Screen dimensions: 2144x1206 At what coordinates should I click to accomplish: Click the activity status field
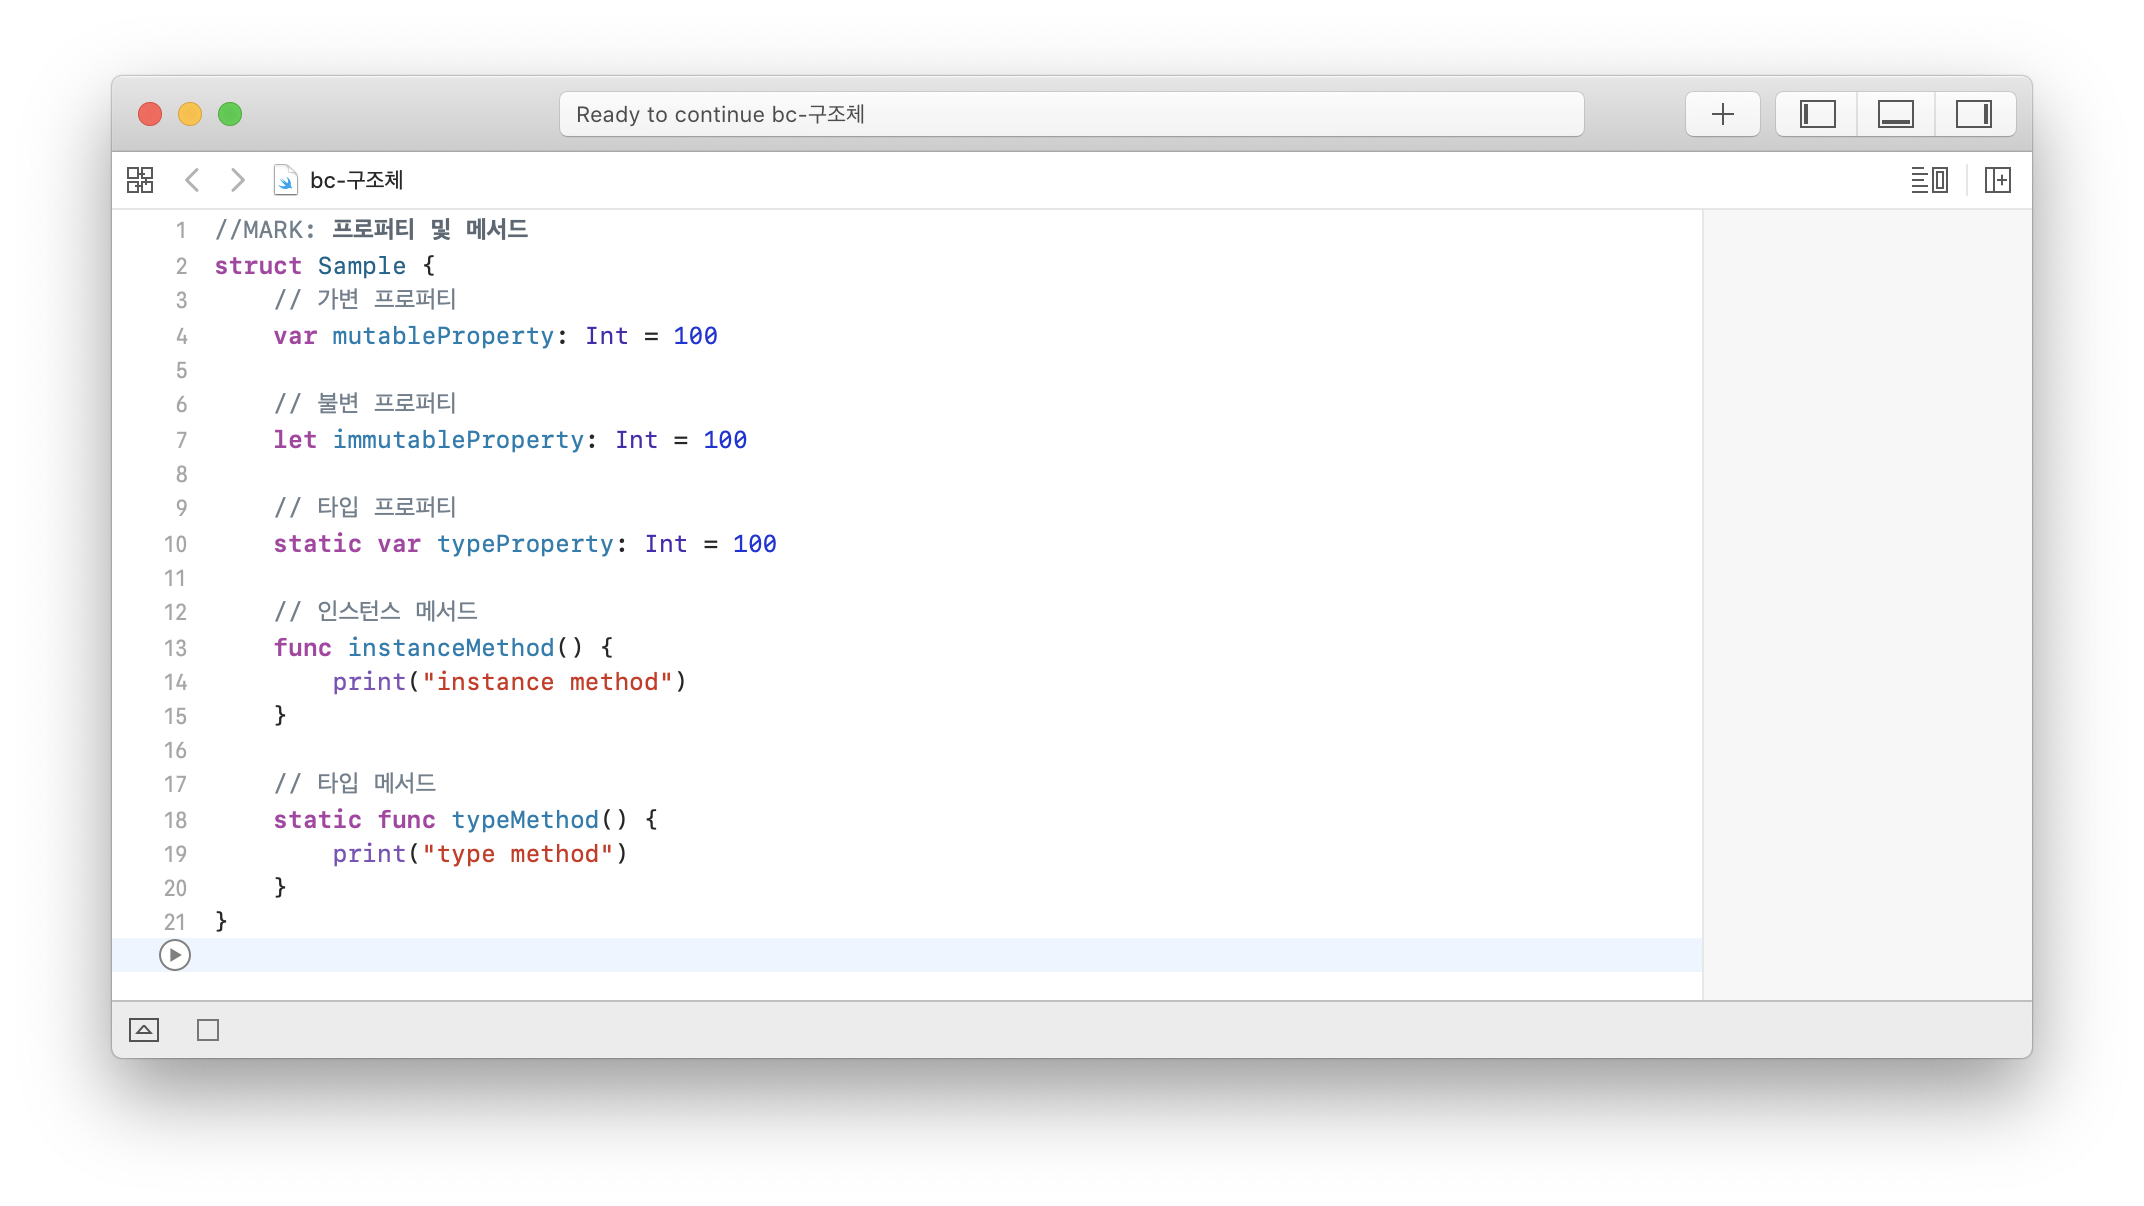pyautogui.click(x=1070, y=114)
